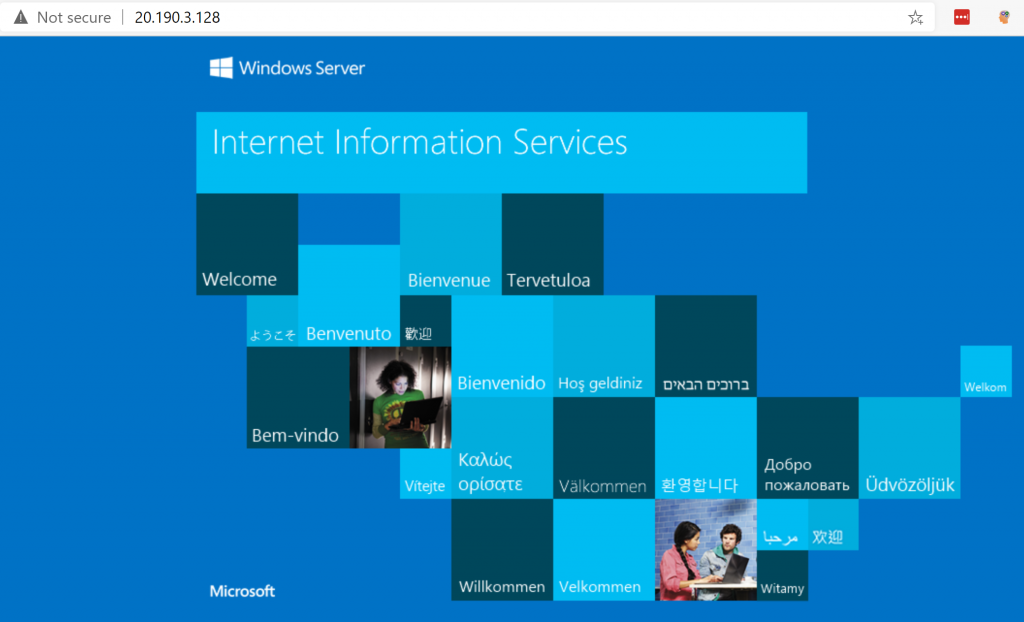This screenshot has height=622, width=1024.
Task: Click the Witamy tile
Action: [782, 576]
